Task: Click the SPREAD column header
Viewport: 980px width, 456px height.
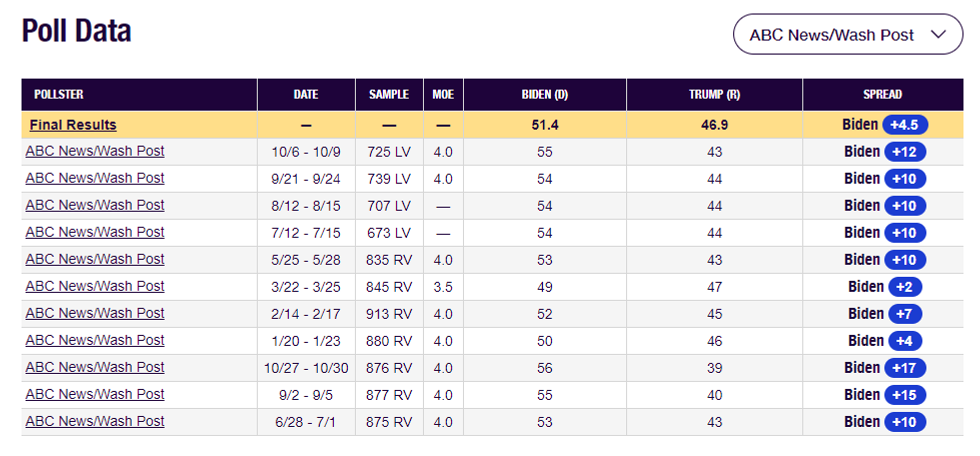Action: click(883, 95)
